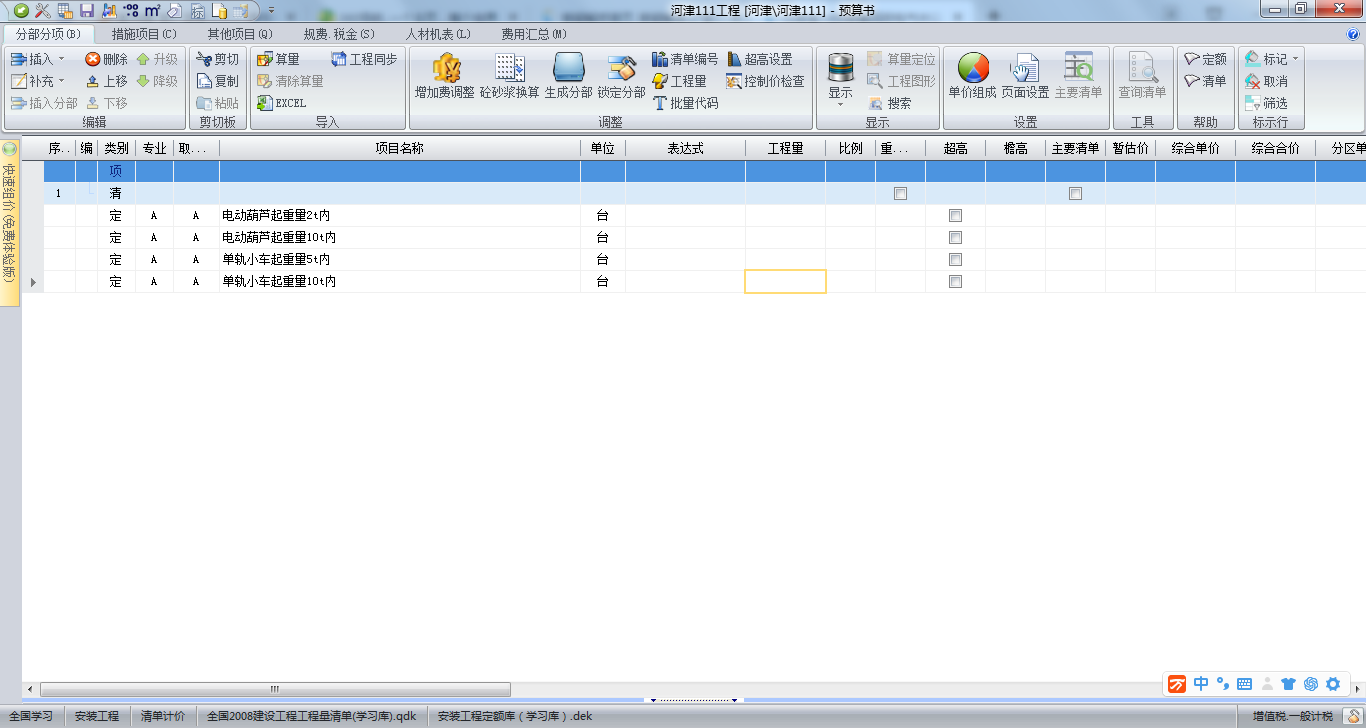Click 搜索 search button
The height and width of the screenshot is (728, 1366).
click(x=890, y=103)
